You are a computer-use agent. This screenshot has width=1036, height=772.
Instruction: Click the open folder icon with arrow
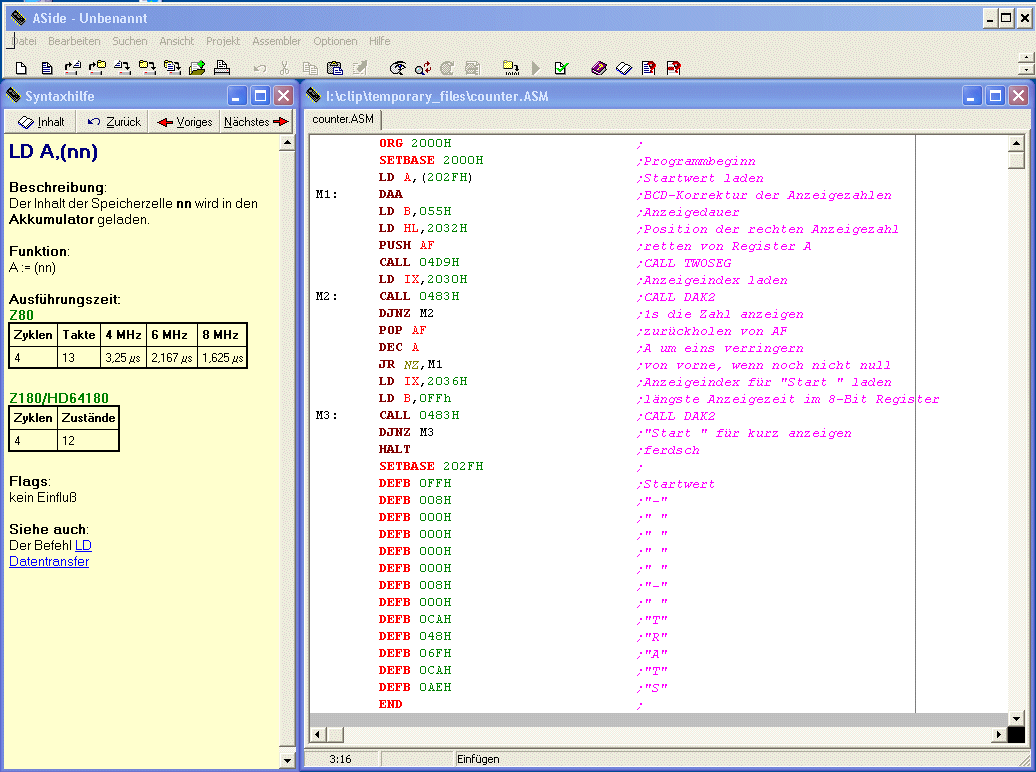97,67
